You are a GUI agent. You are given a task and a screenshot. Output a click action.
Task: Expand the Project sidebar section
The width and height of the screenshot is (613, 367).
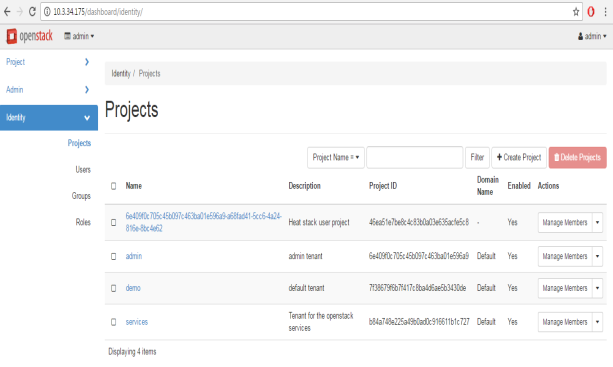click(48, 62)
